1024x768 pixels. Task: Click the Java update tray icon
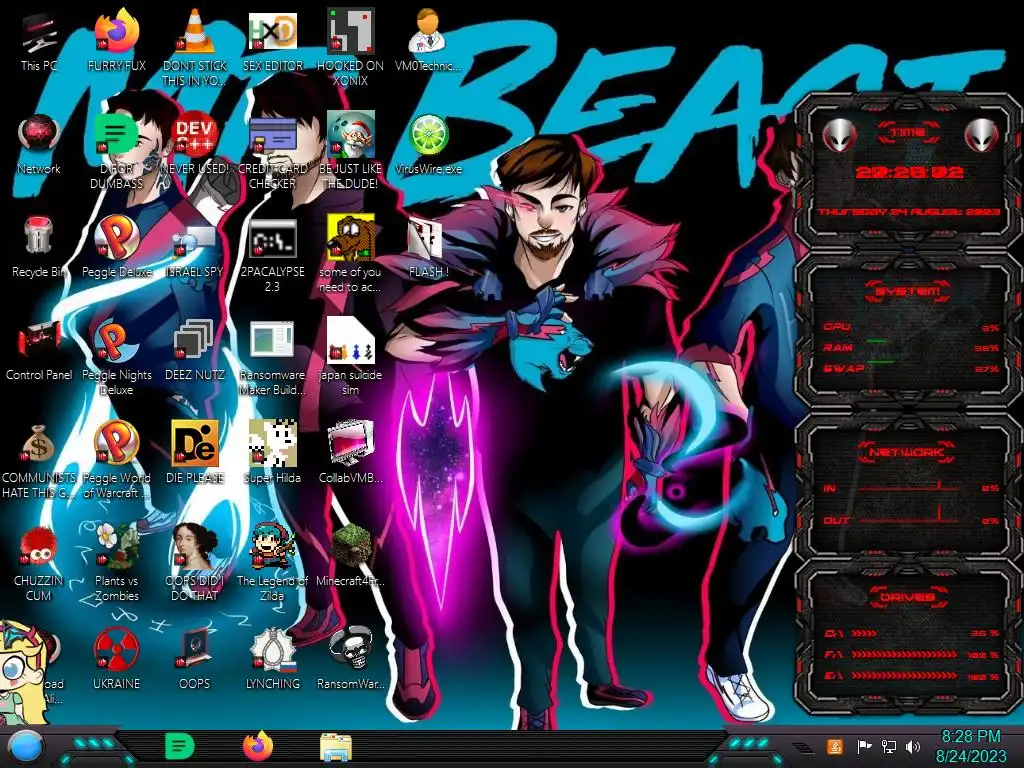point(834,746)
